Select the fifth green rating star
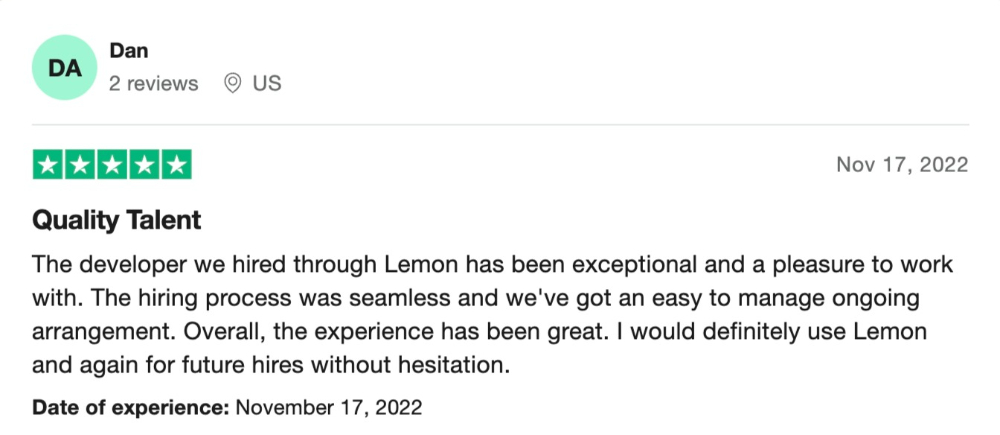 177,165
